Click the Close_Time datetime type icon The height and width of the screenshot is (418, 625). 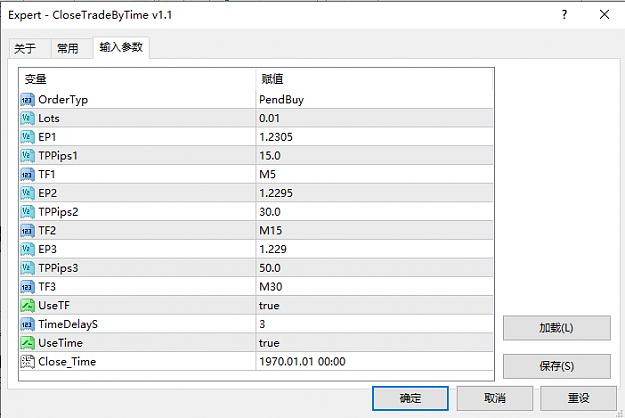(x=28, y=362)
